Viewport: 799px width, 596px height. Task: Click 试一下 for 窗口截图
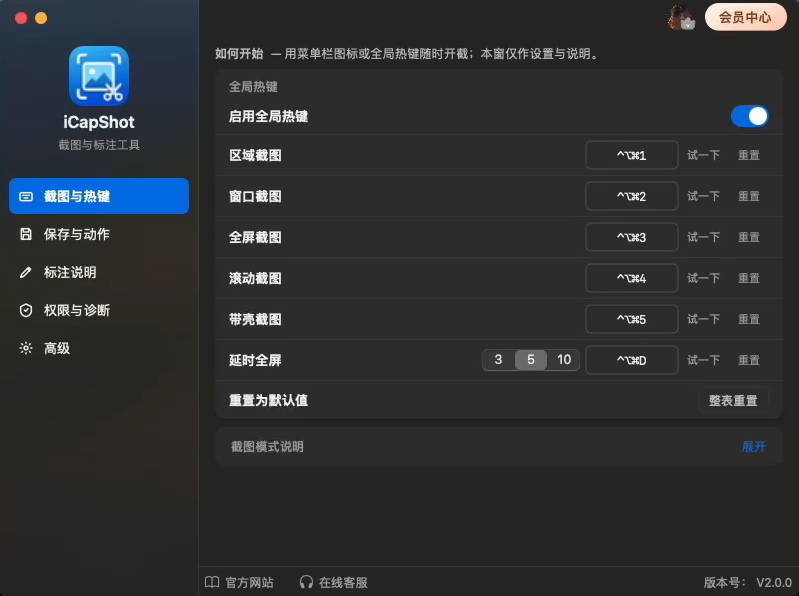[703, 197]
